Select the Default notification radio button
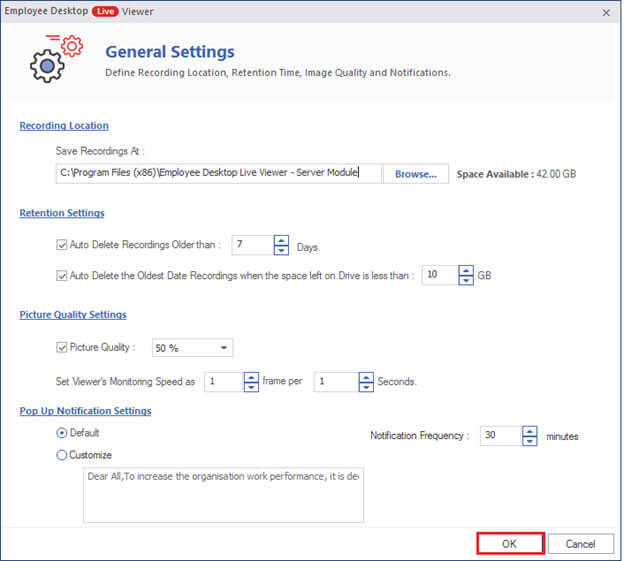Viewport: 624px width, 561px height. click(x=62, y=433)
